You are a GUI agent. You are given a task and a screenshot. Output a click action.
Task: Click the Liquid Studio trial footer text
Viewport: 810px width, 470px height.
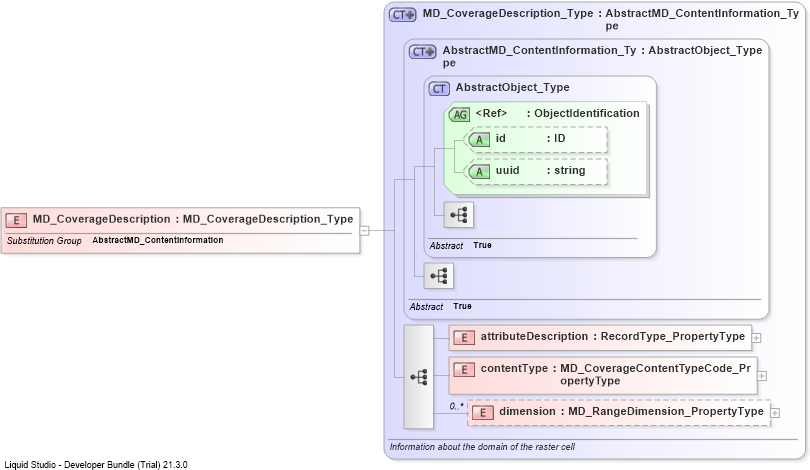(96, 465)
